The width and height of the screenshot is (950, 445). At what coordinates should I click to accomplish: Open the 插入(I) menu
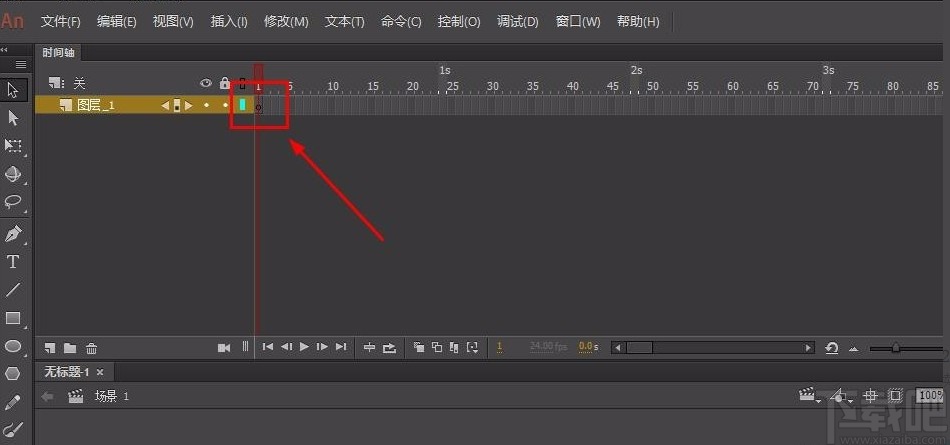pyautogui.click(x=229, y=22)
